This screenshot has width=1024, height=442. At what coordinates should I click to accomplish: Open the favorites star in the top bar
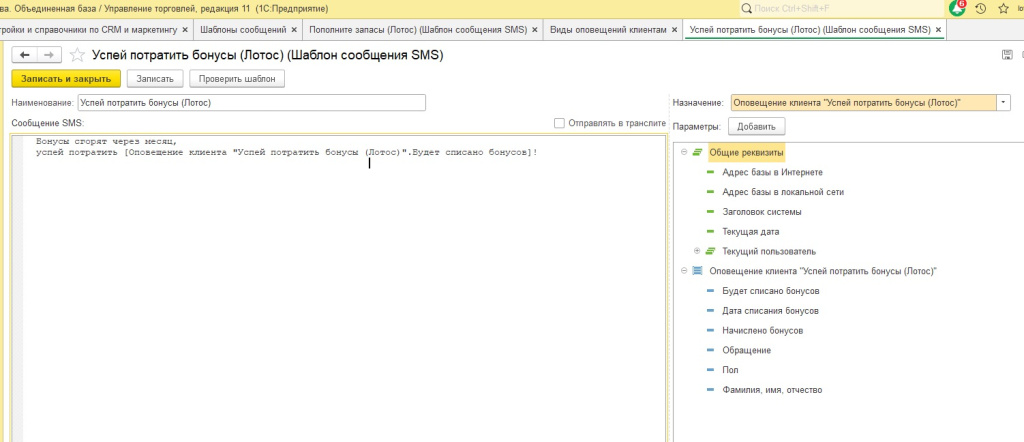pyautogui.click(x=1003, y=8)
